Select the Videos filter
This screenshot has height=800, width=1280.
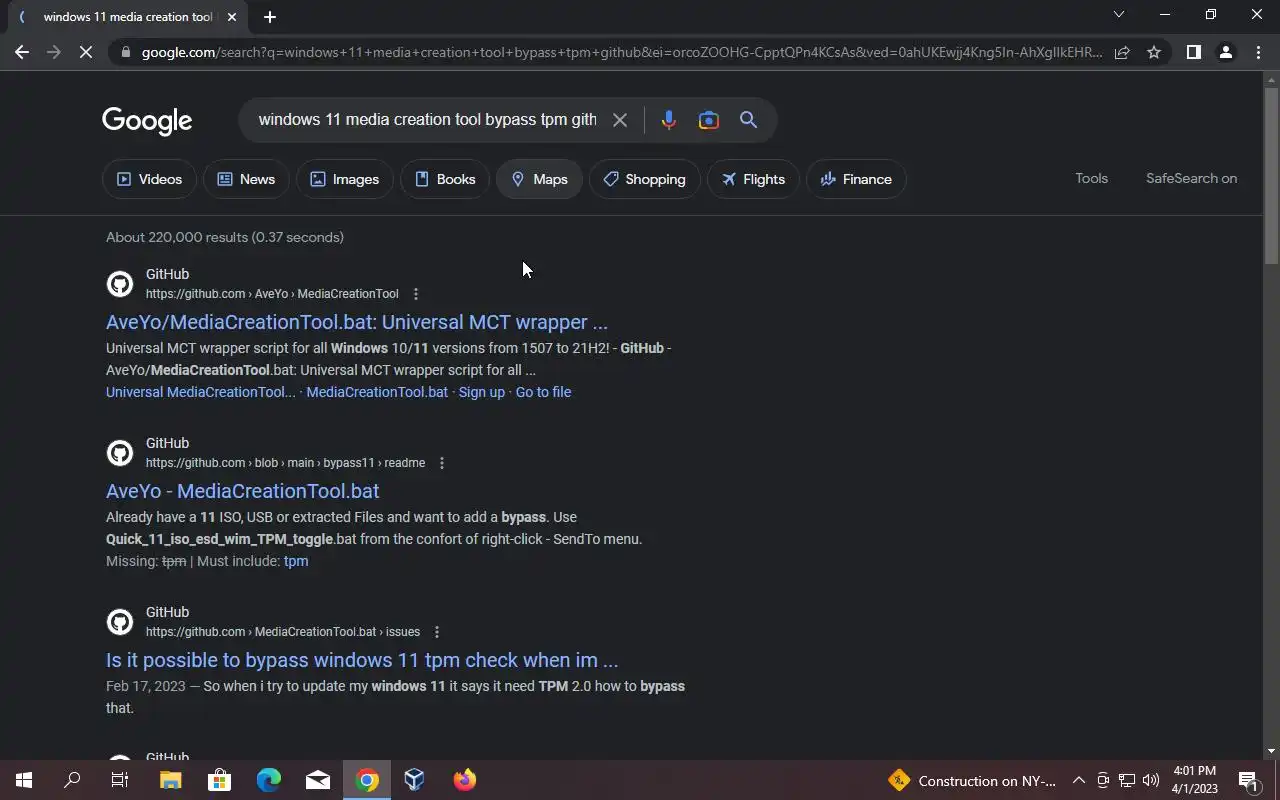[x=149, y=179]
